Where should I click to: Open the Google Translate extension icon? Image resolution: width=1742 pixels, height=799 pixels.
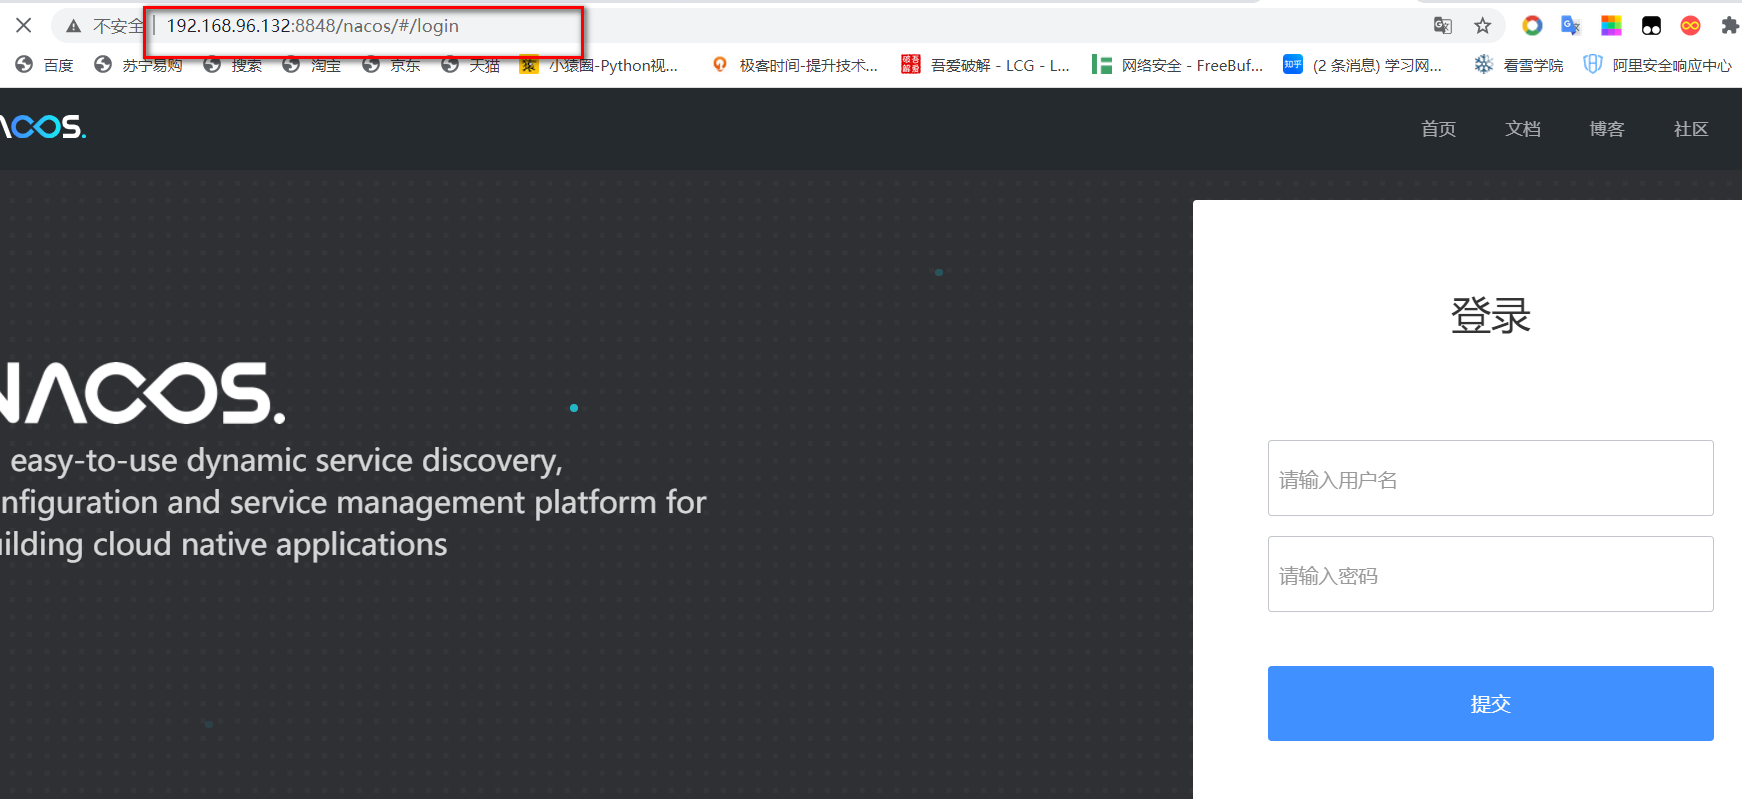tap(1571, 26)
